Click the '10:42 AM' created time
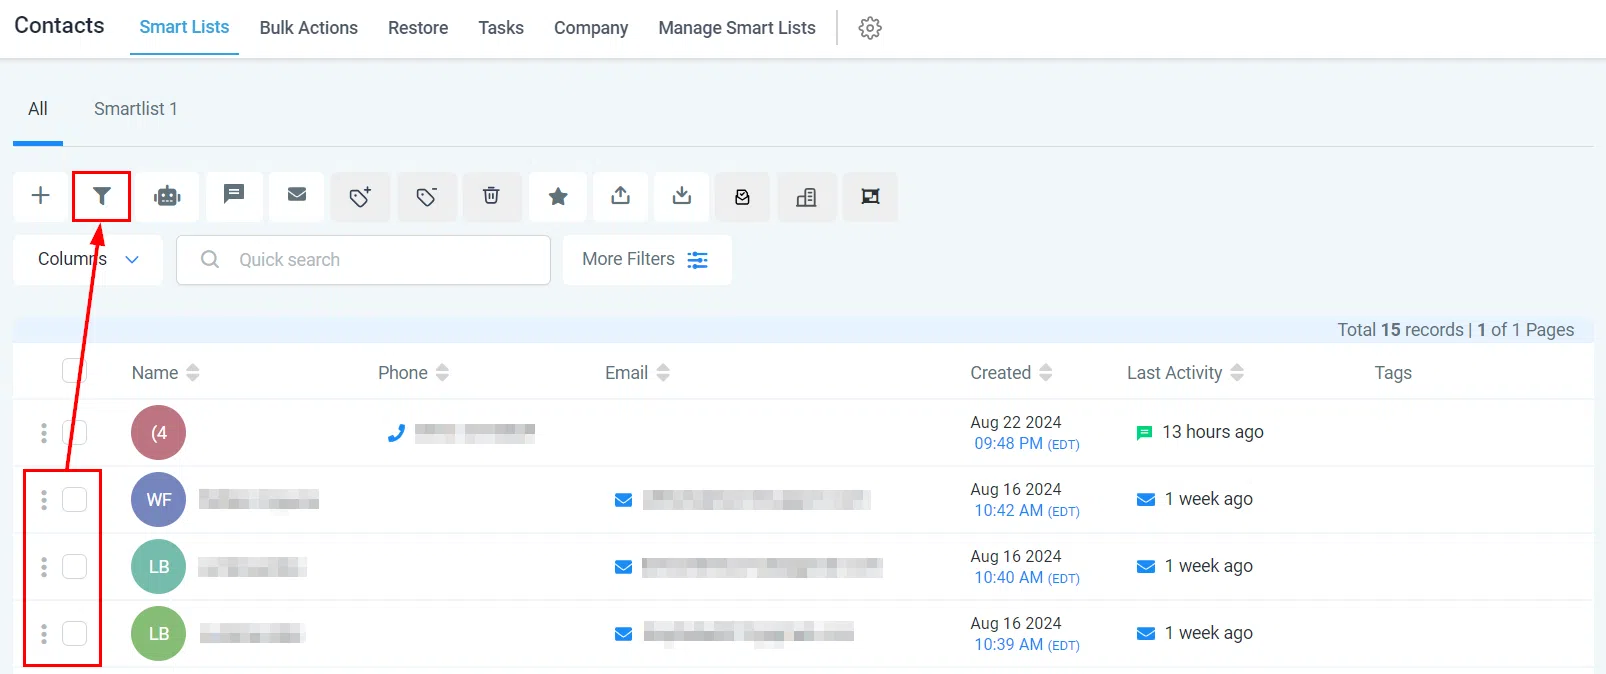Viewport: 1606px width, 674px height. 1009,510
